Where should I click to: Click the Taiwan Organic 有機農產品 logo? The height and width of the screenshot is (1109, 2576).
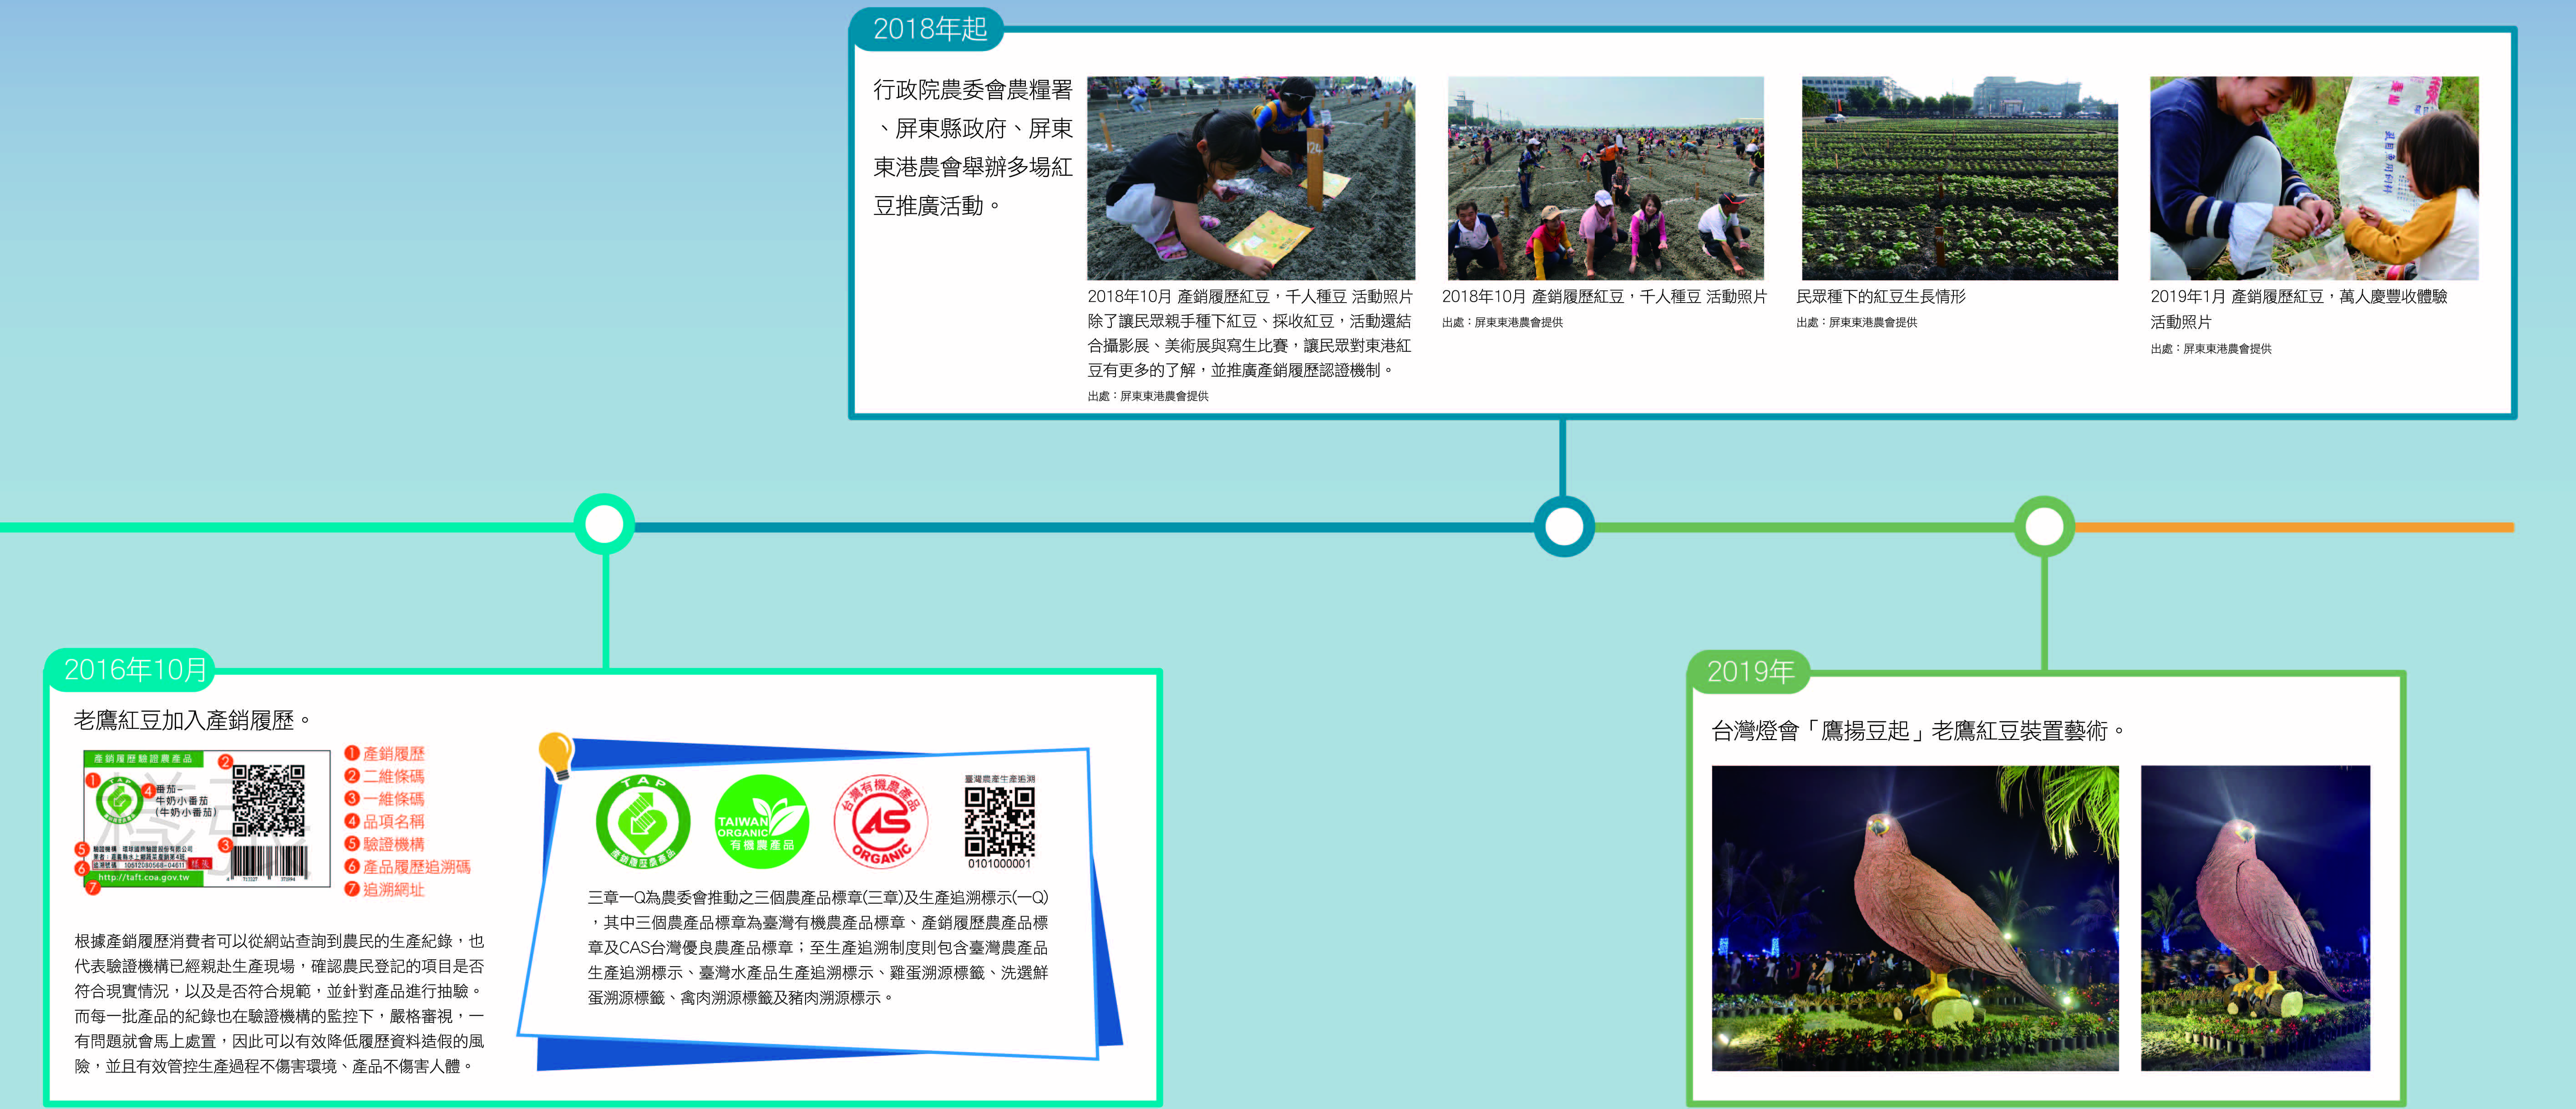click(x=762, y=822)
